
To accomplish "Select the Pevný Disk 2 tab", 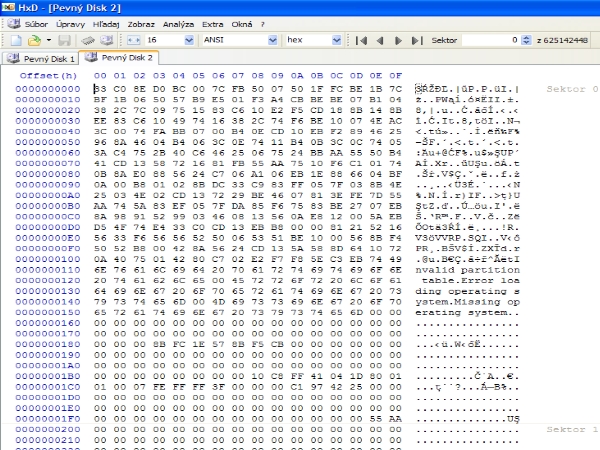I will 118,57.
